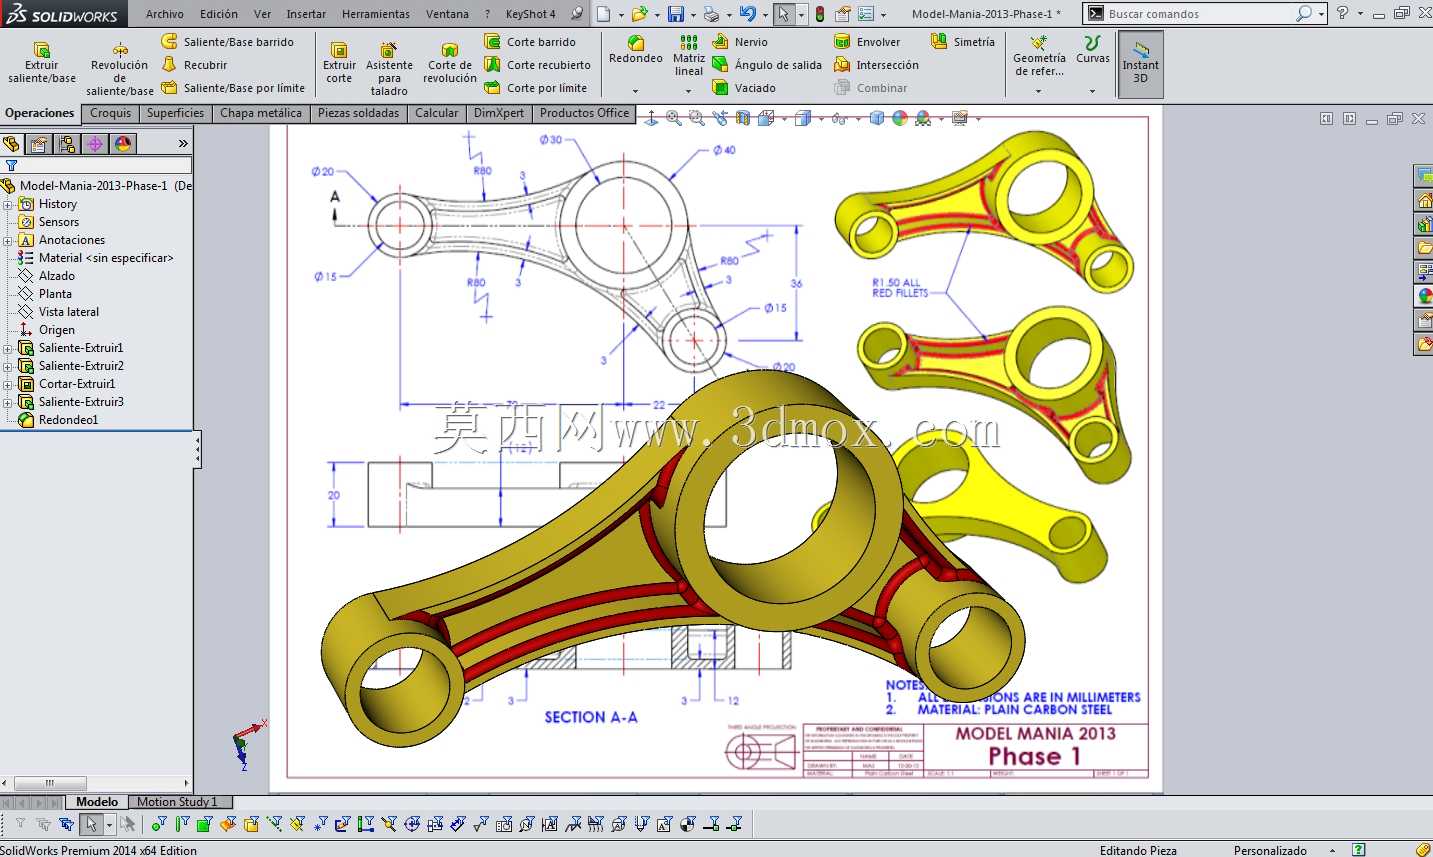
Task: Switch to the Chapa metálica tab
Action: (x=260, y=113)
